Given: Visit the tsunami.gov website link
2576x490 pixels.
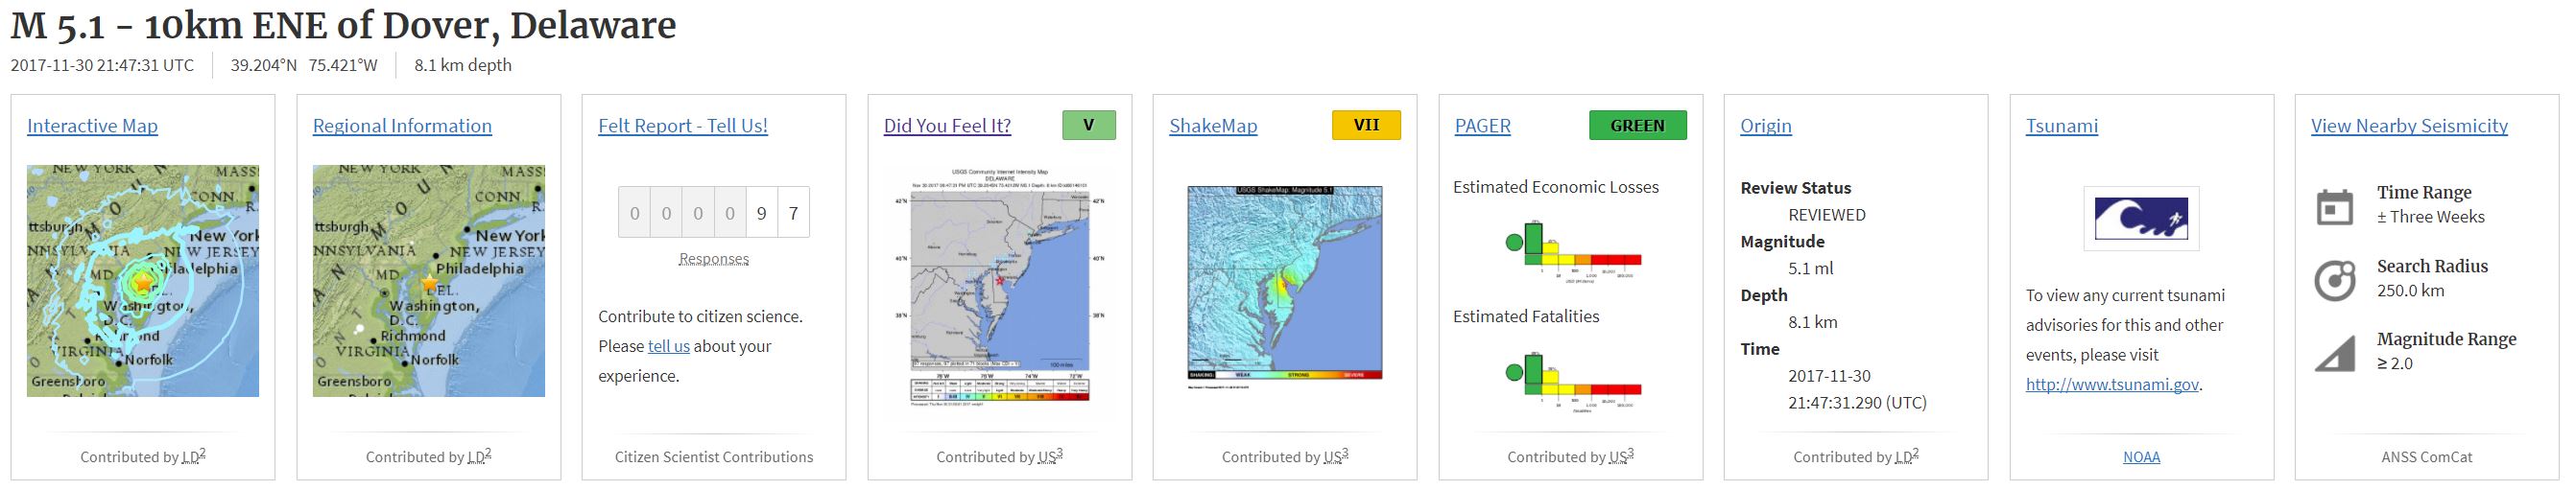Looking at the screenshot, I should point(2112,384).
